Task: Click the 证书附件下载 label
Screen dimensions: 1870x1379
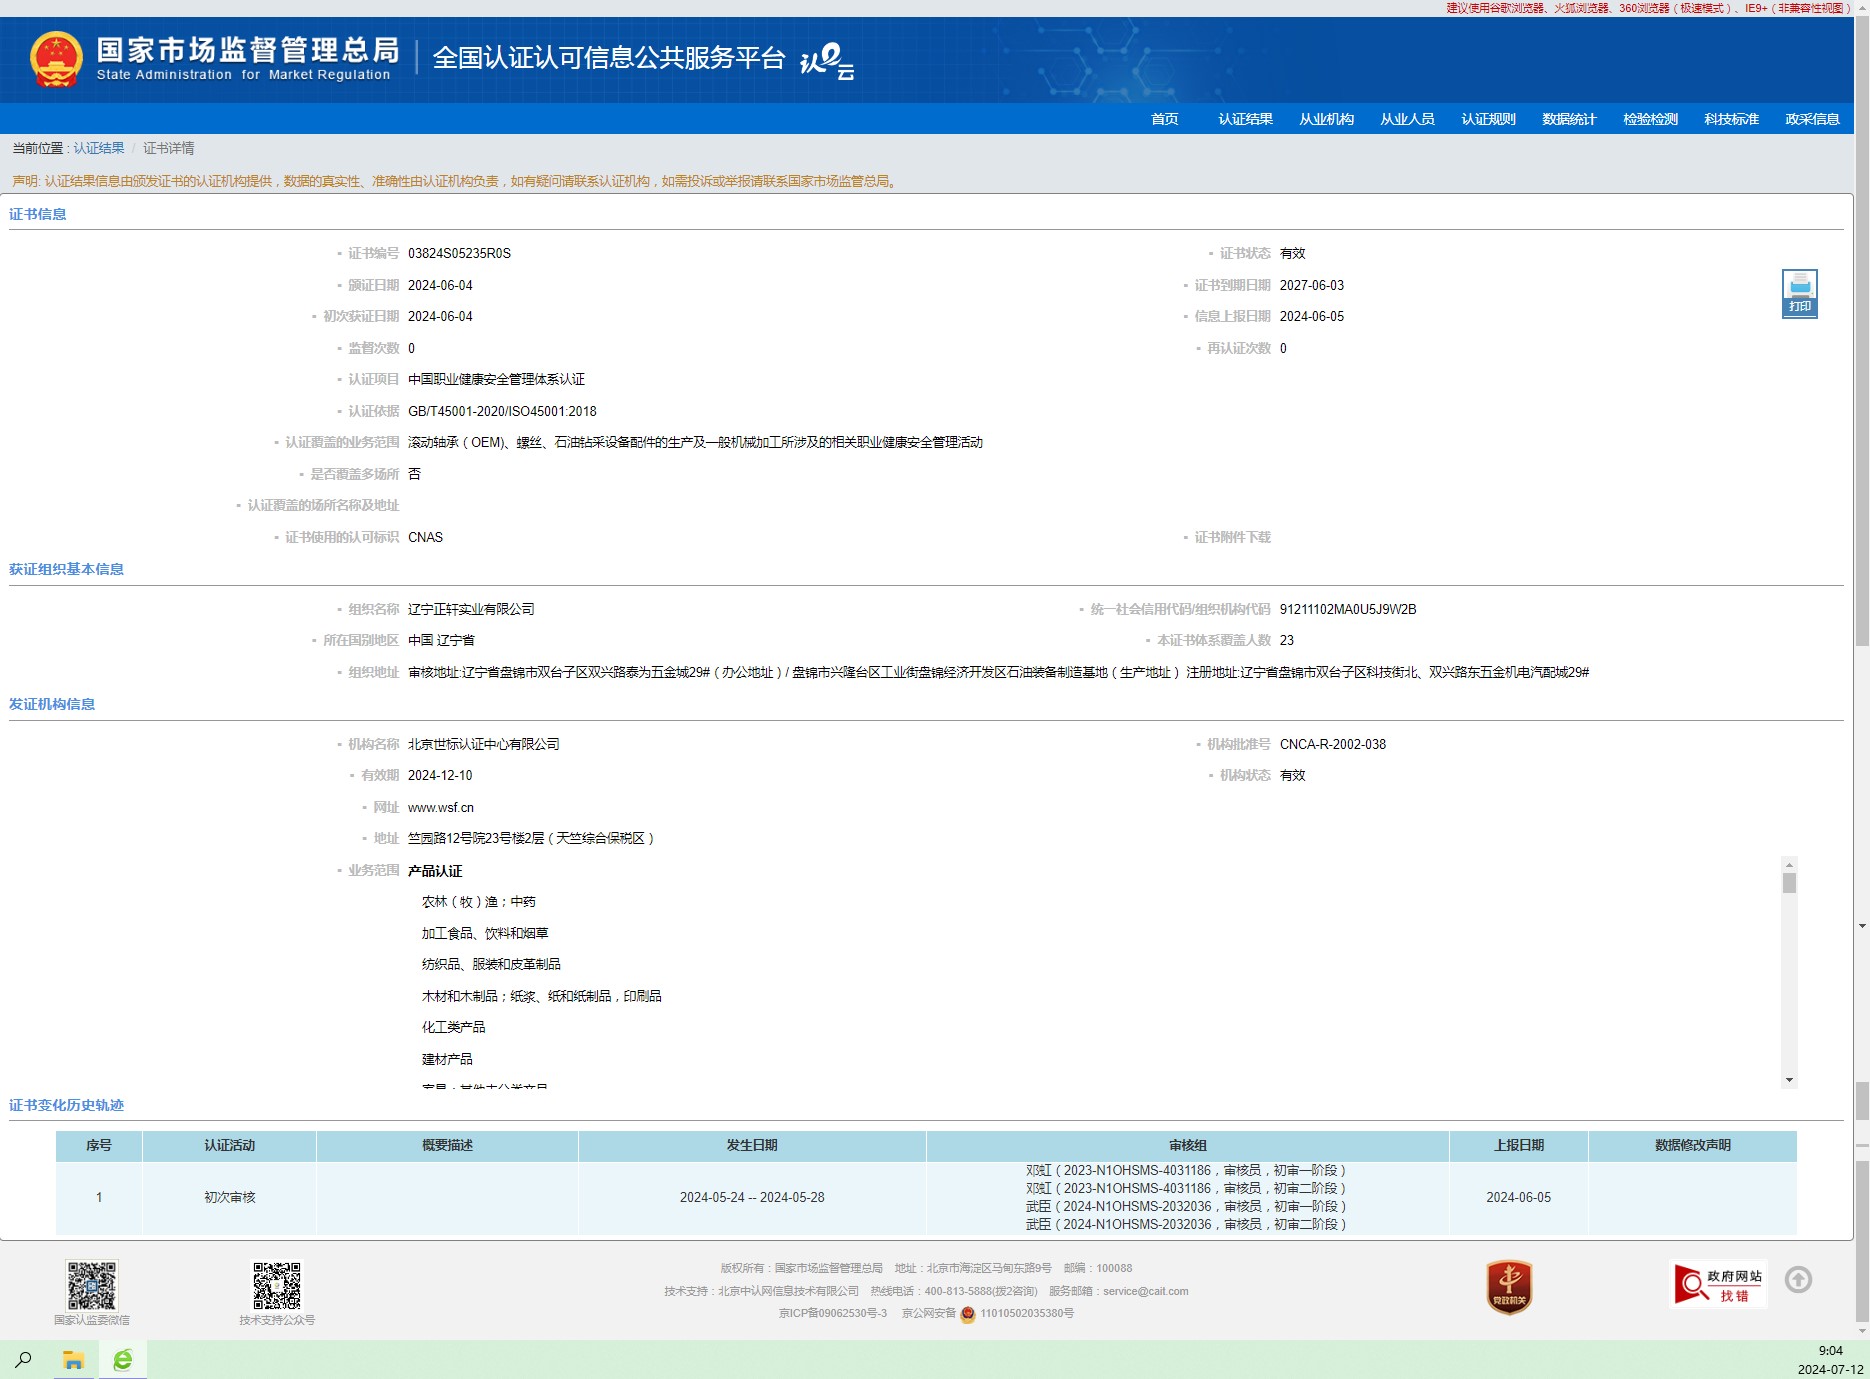Action: coord(1232,538)
